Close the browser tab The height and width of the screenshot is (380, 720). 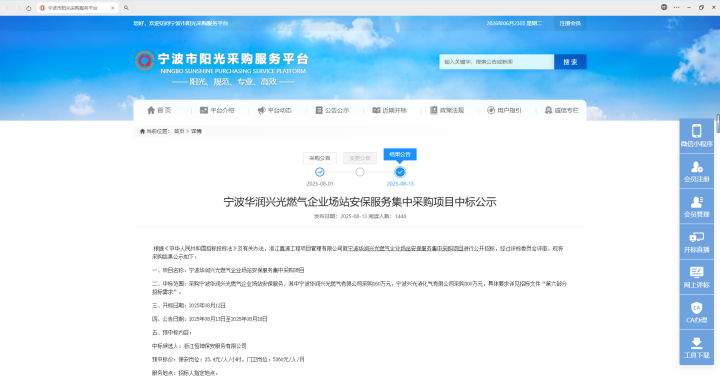click(x=112, y=8)
